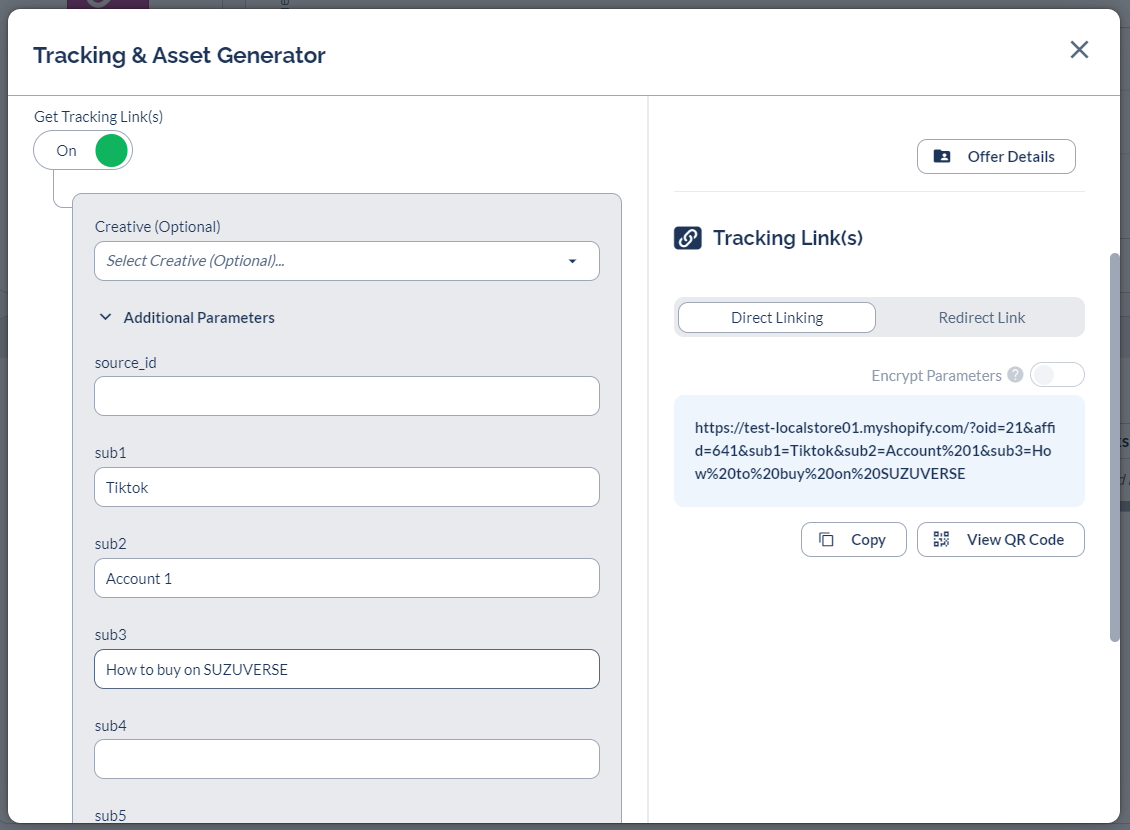Click the source_id input field
Viewport: 1130px width, 830px height.
(x=346, y=396)
